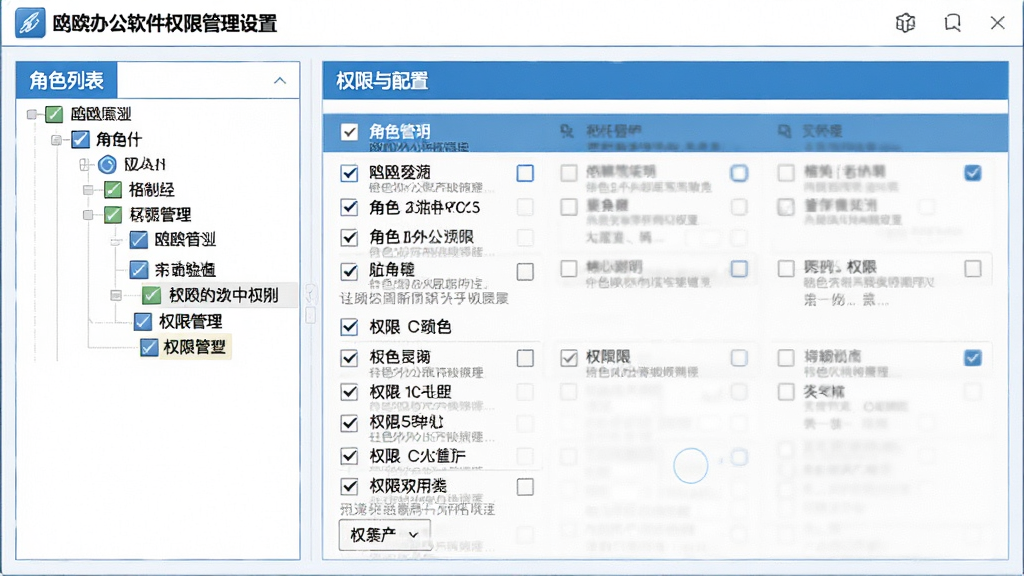Viewport: 1024px width, 576px height.
Task: Select the yellow-highlighted last tree item
Action: (194, 347)
